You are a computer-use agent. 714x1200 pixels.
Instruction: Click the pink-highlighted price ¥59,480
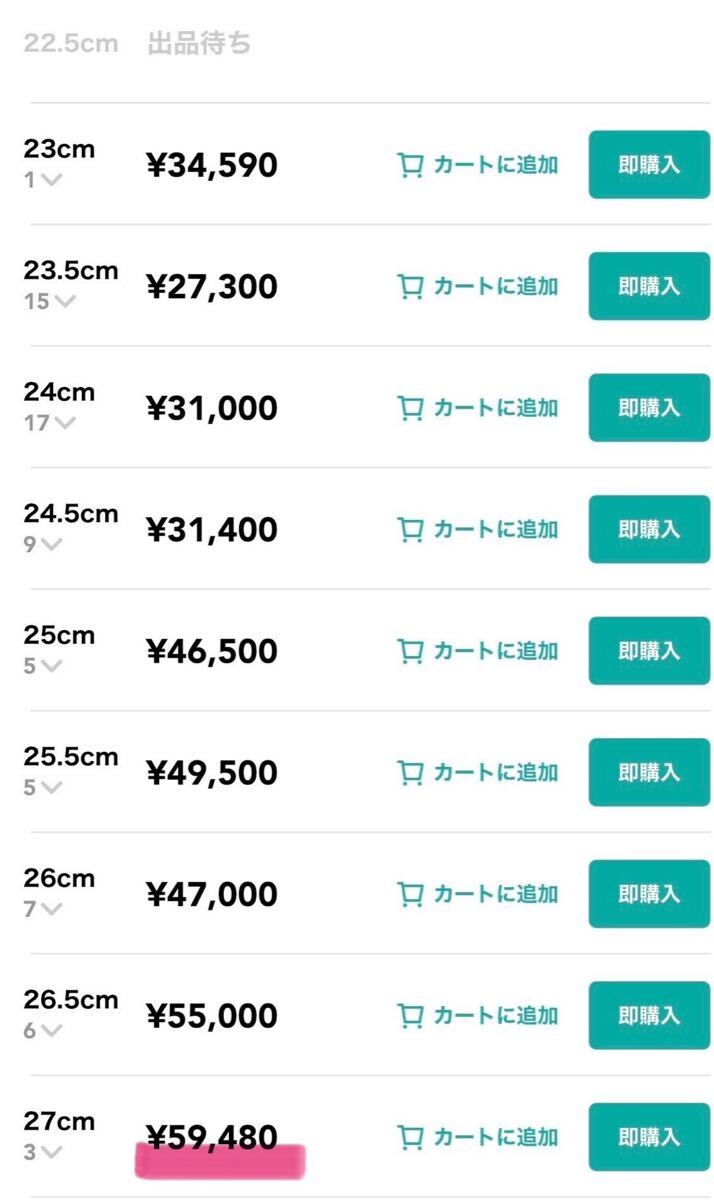pyautogui.click(x=212, y=1138)
